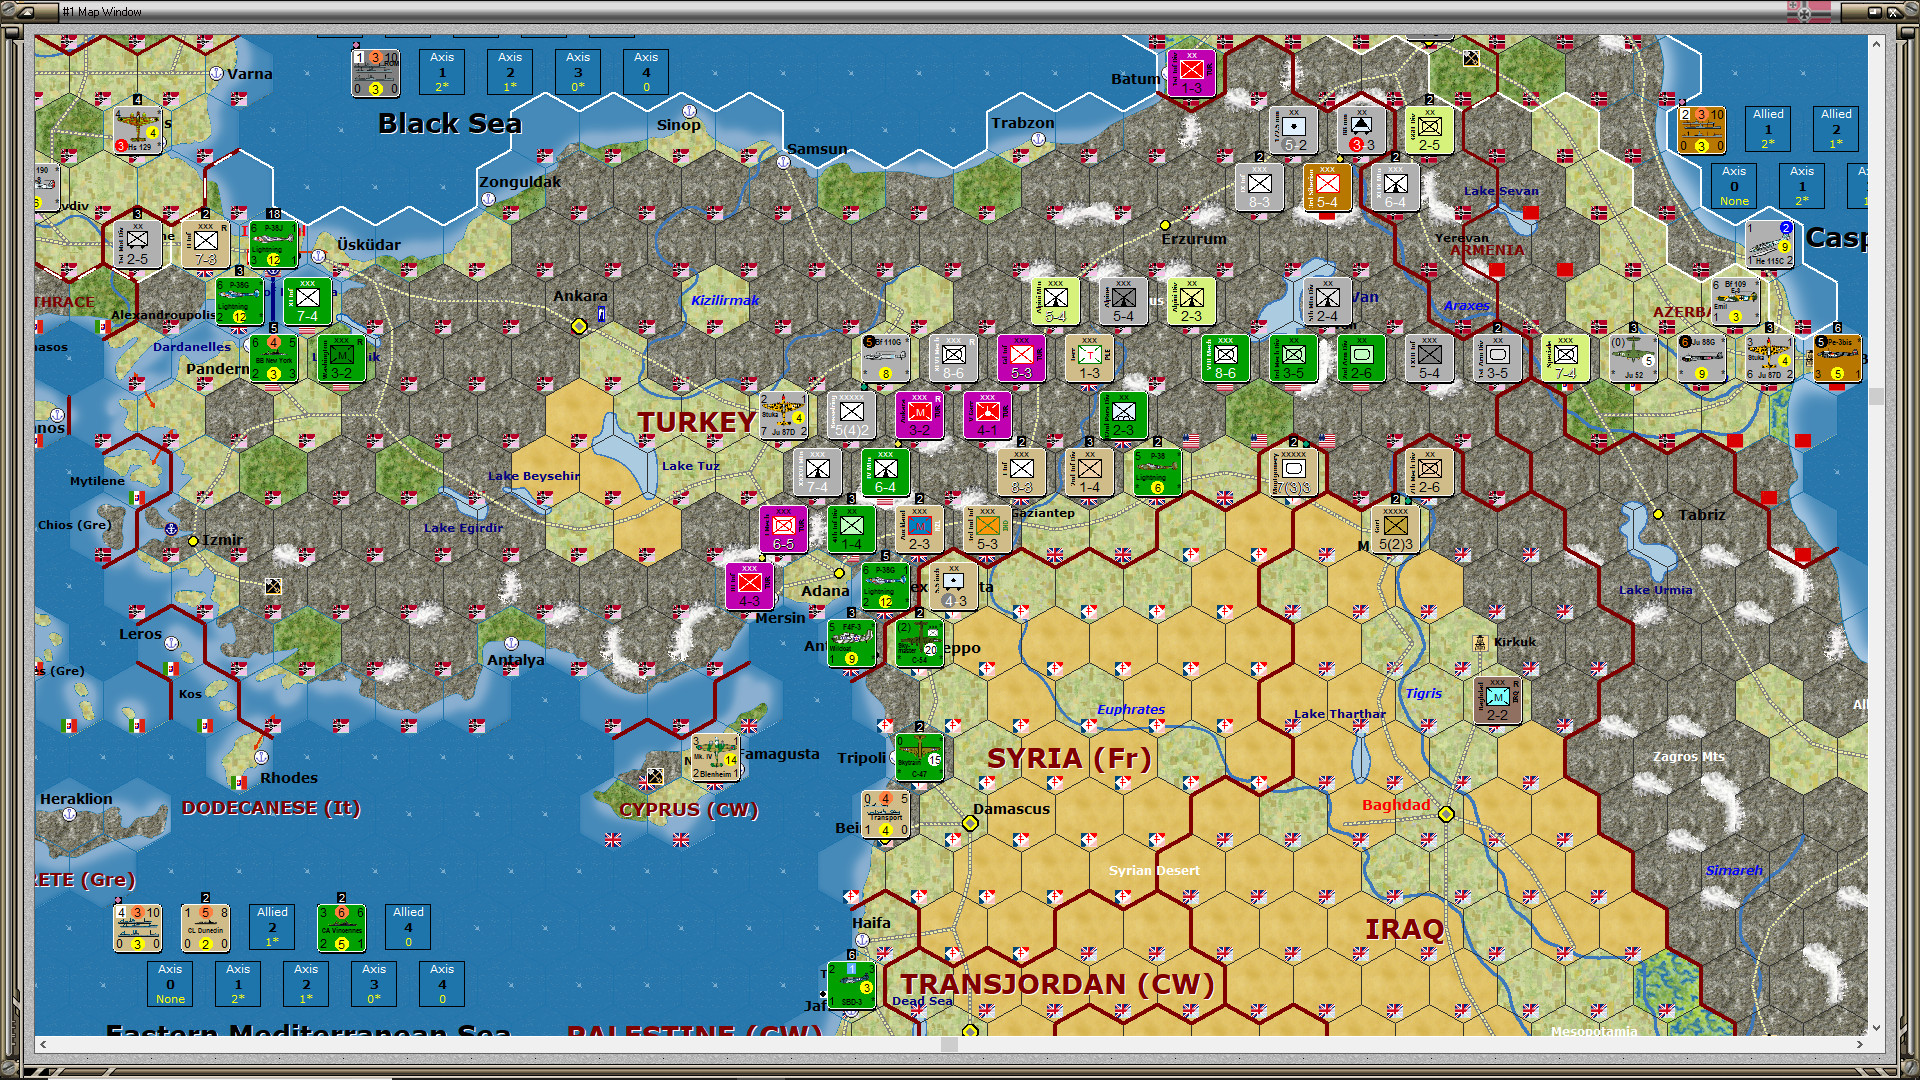Select the He 115C seaplane in the Caspian
The image size is (1920, 1080).
click(x=1769, y=244)
